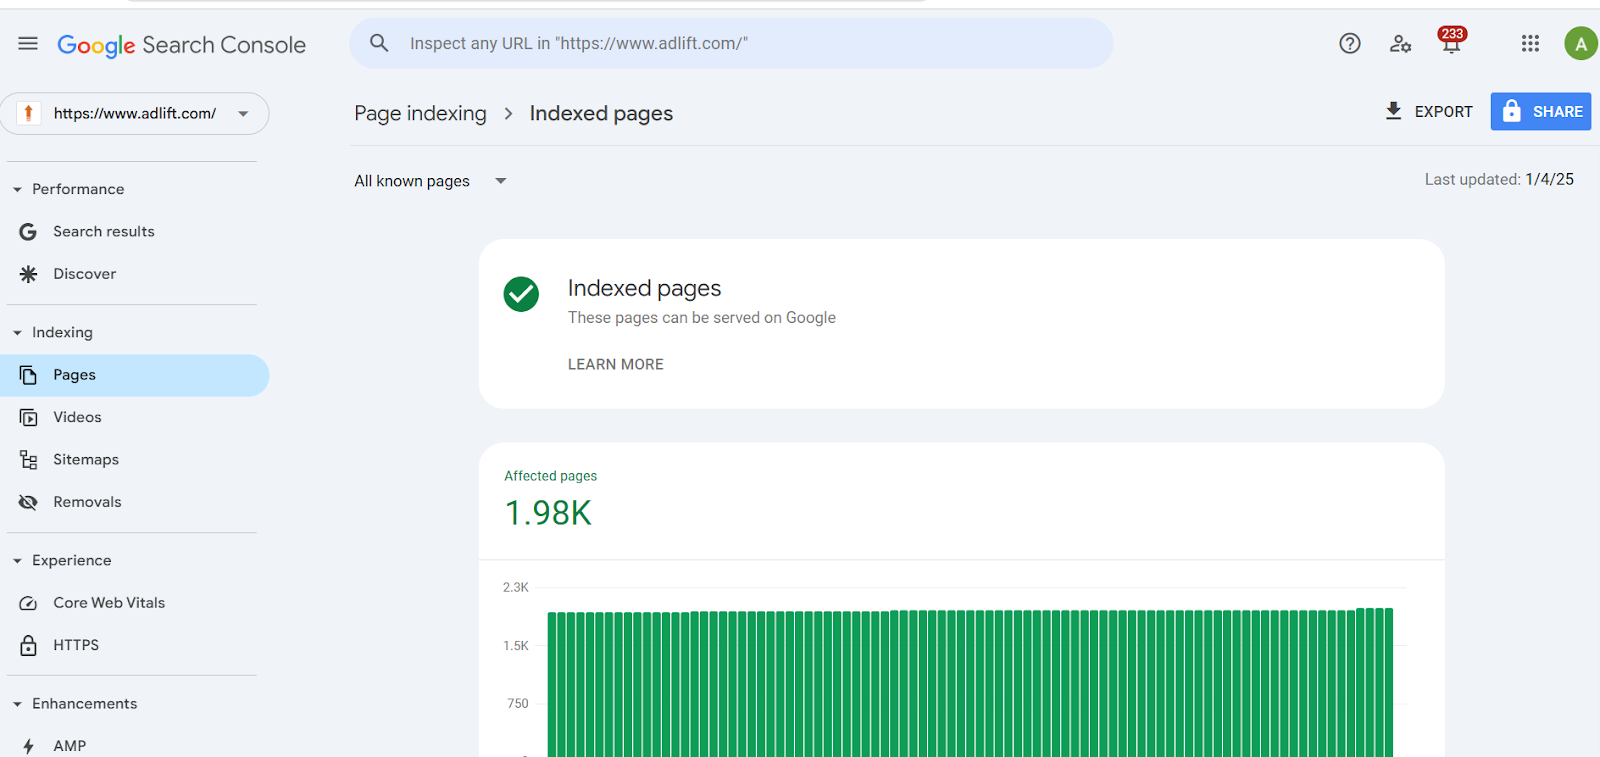Screen dimensions: 1600x757
Task: Click the green check mark icon
Action: (x=521, y=294)
